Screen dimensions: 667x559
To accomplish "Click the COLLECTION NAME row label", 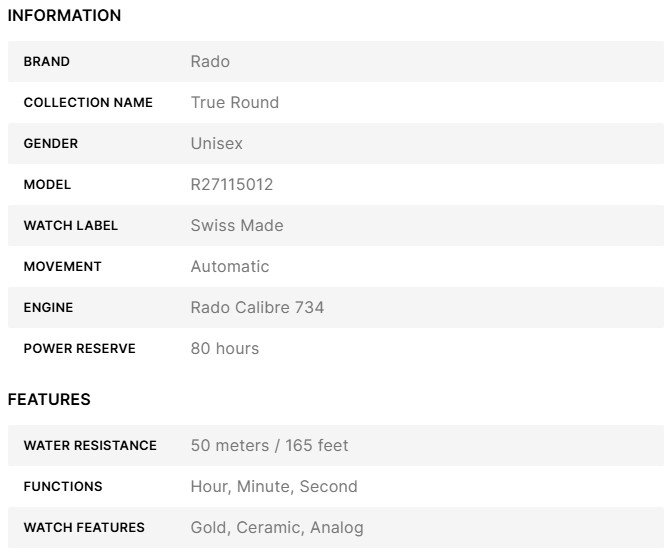I will point(88,103).
